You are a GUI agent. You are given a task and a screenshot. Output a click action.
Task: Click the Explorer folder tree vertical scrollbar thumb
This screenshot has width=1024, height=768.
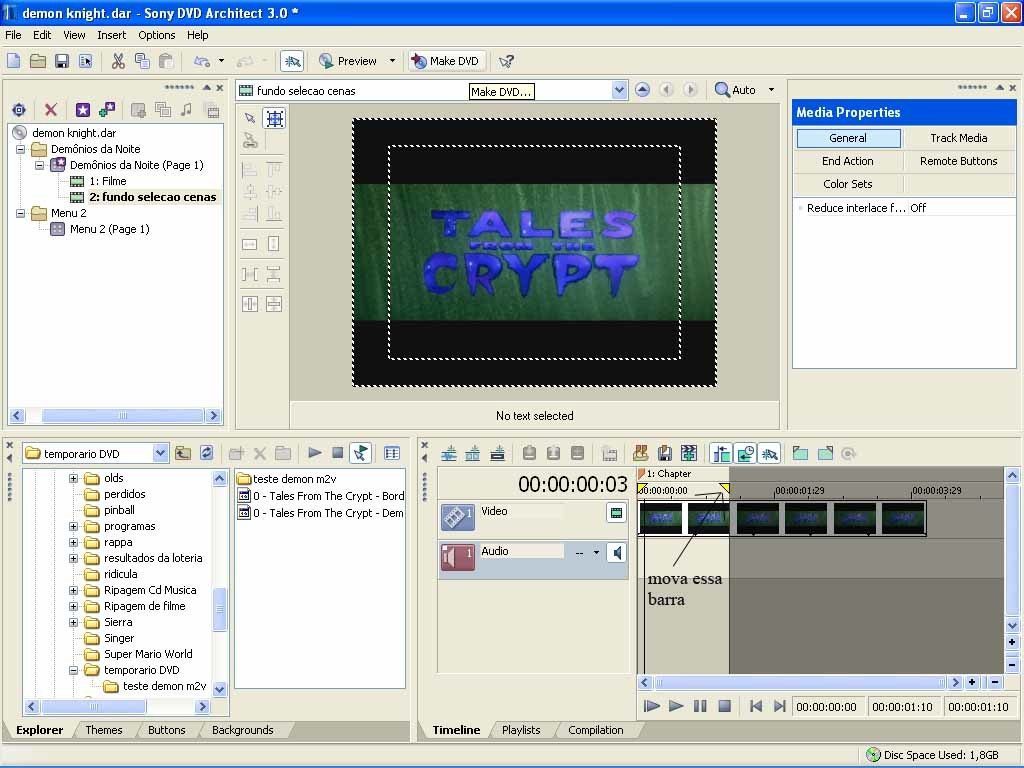click(x=219, y=609)
